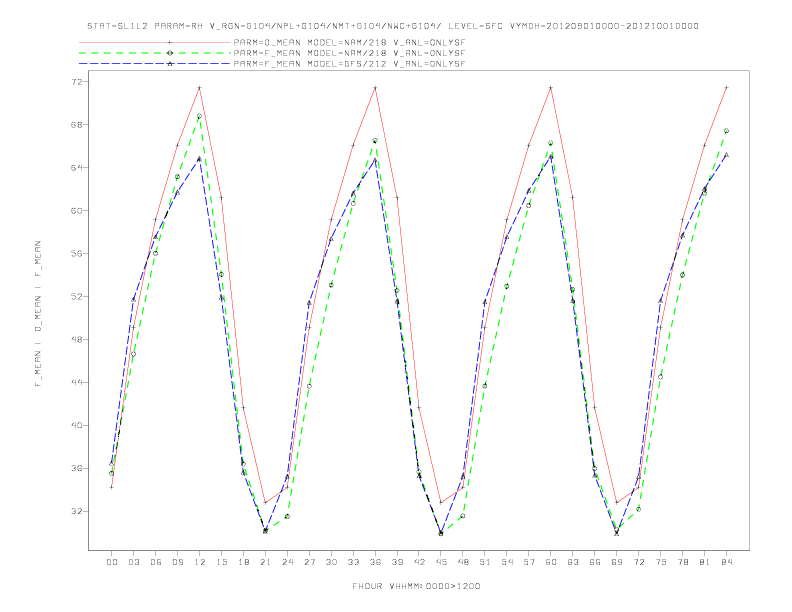The height and width of the screenshot is (612, 792).
Task: Click y-axis tick label 68
Action: pos(78,125)
